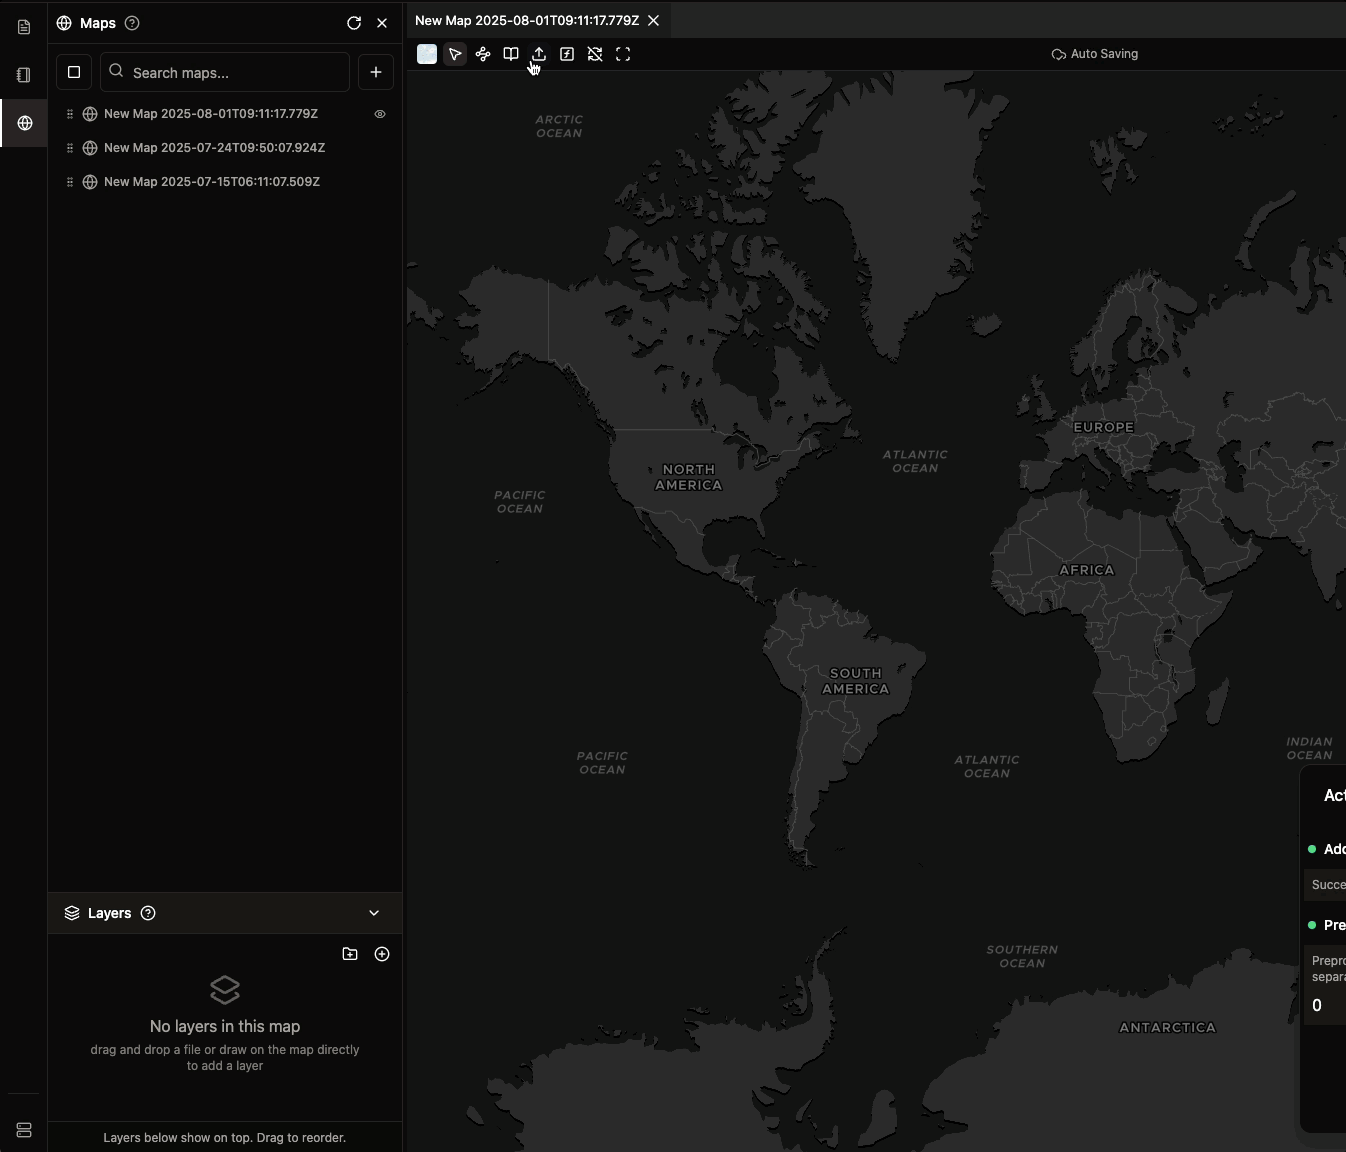Change the basemap style using the map thumbnail
1346x1152 pixels.
[427, 54]
